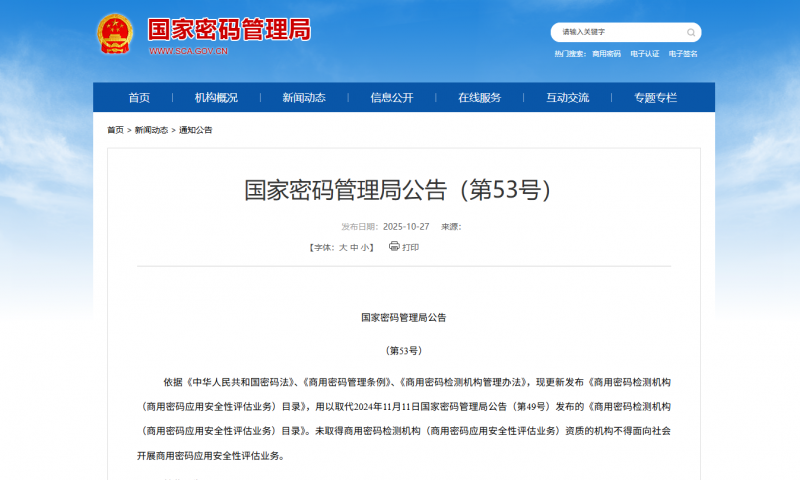Open the 专题专栏 nav item
800x480 pixels.
pos(655,97)
